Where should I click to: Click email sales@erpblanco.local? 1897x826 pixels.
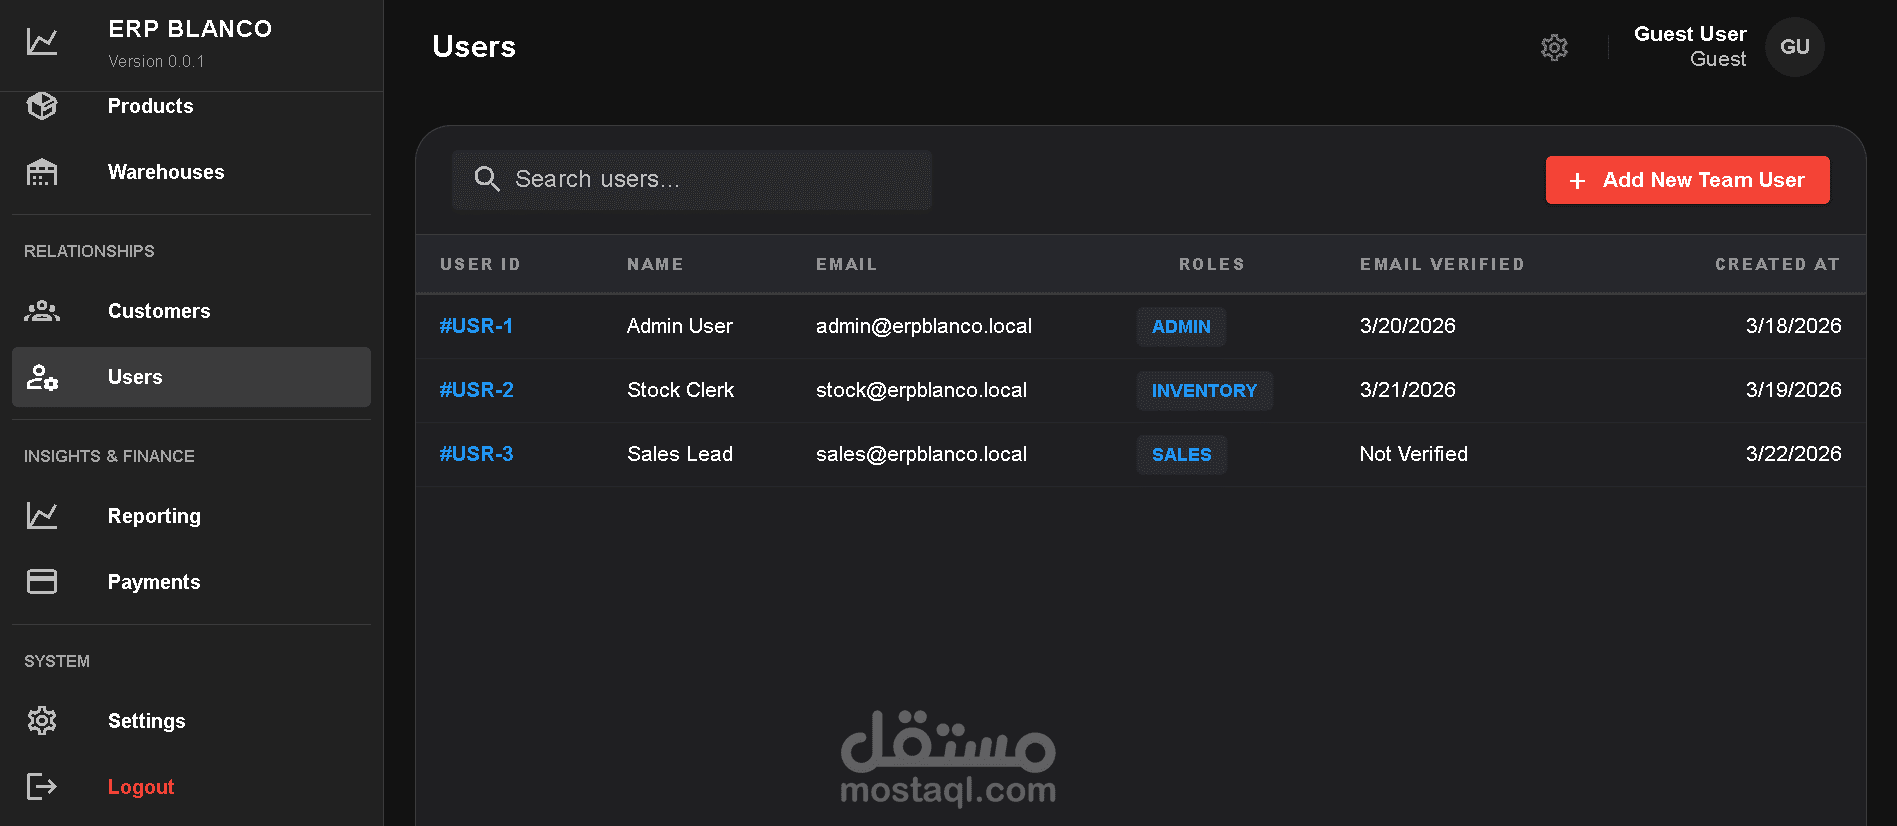coord(921,454)
